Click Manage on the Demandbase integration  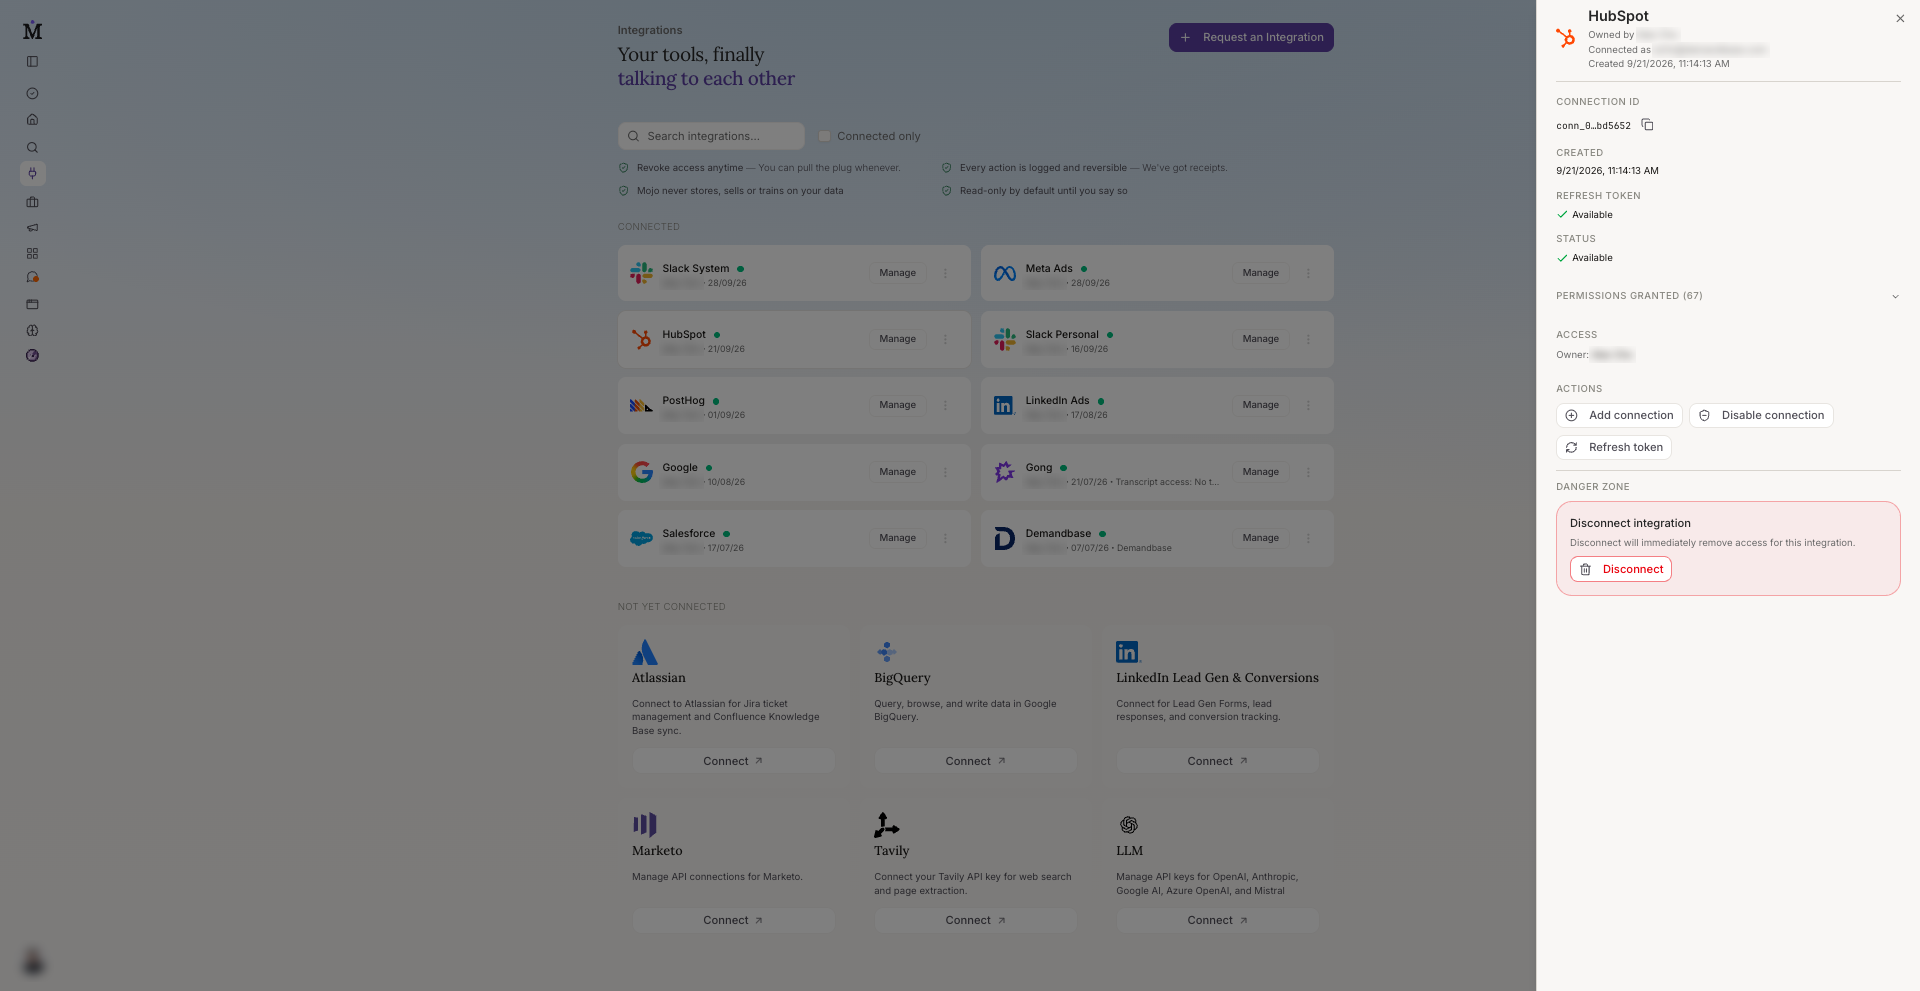[1260, 538]
